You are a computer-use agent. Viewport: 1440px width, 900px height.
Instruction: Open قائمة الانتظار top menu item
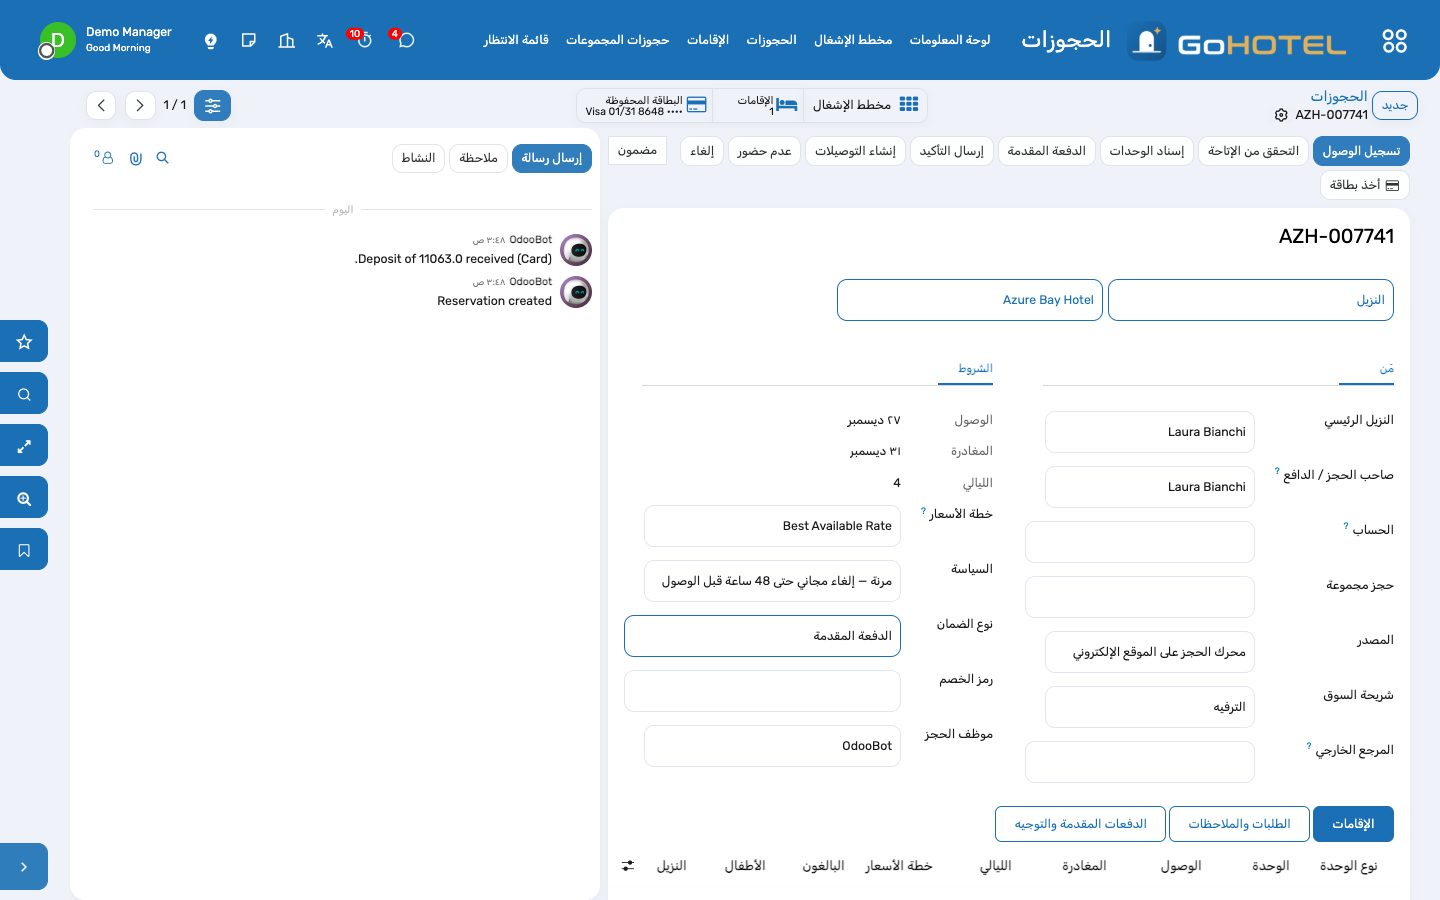516,40
